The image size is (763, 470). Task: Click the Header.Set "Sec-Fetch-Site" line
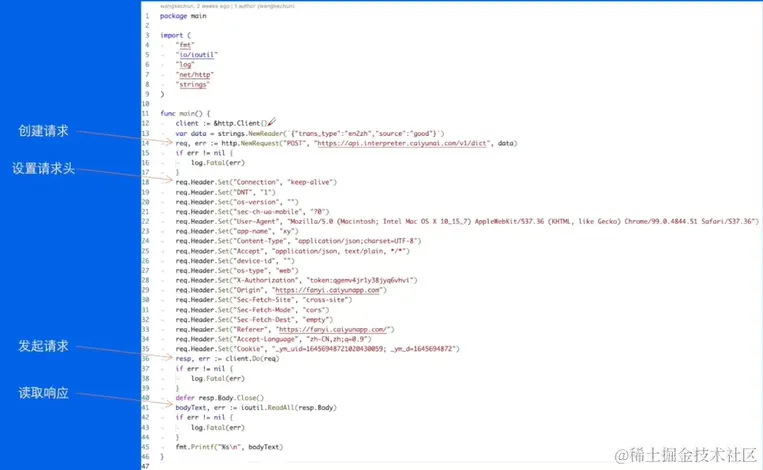[x=264, y=300]
